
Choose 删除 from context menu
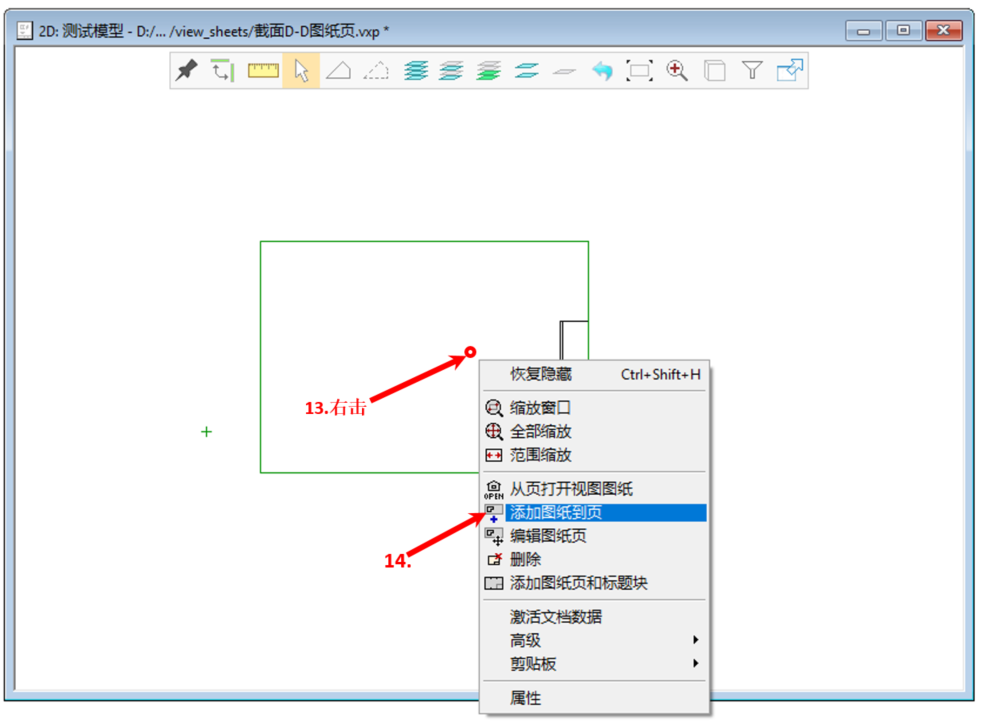[x=594, y=559]
